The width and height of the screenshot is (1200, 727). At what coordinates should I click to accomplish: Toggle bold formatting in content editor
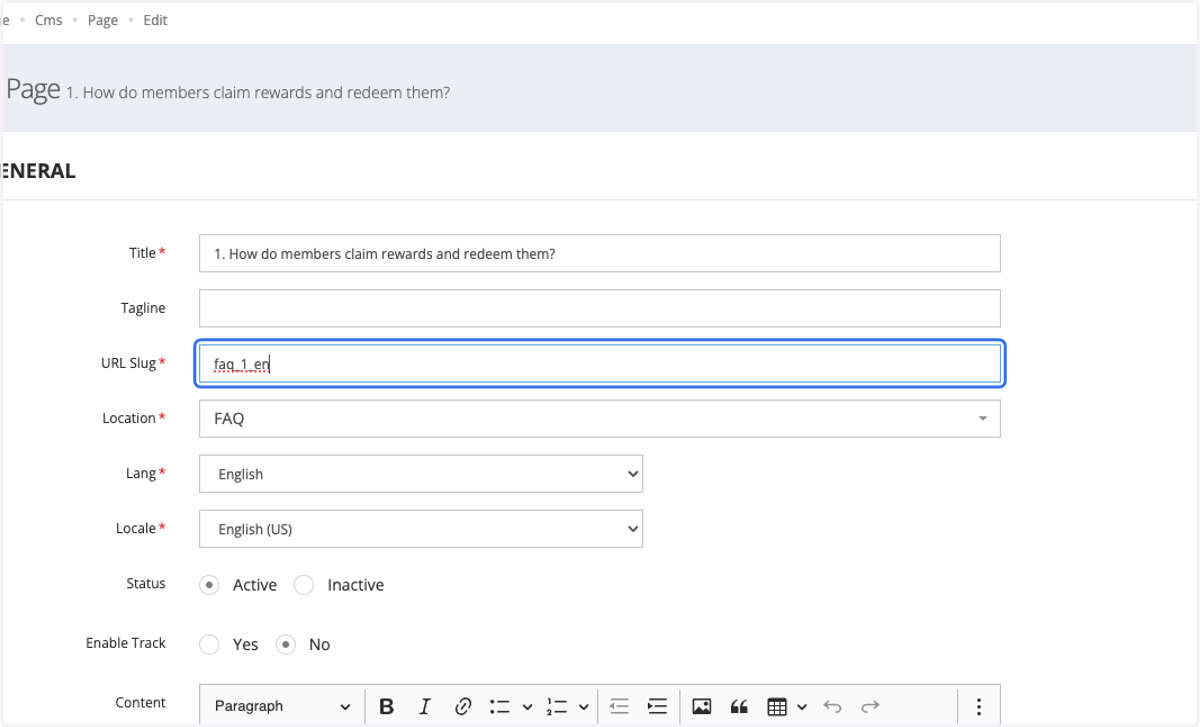pyautogui.click(x=387, y=707)
